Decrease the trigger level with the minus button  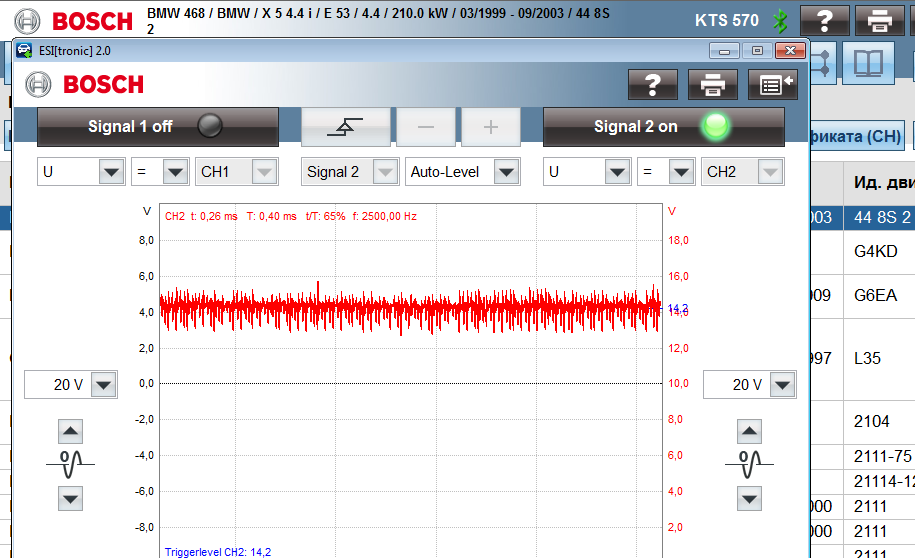click(x=426, y=127)
